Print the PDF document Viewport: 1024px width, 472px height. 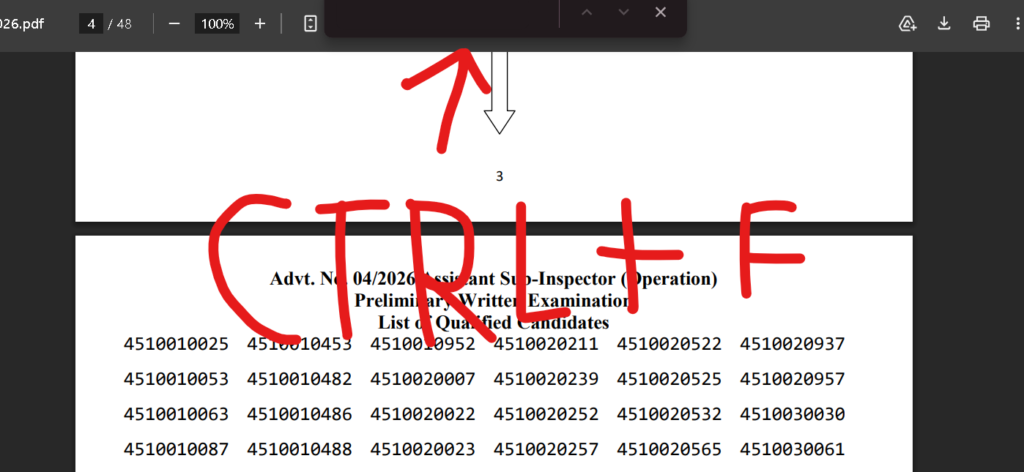pos(981,24)
